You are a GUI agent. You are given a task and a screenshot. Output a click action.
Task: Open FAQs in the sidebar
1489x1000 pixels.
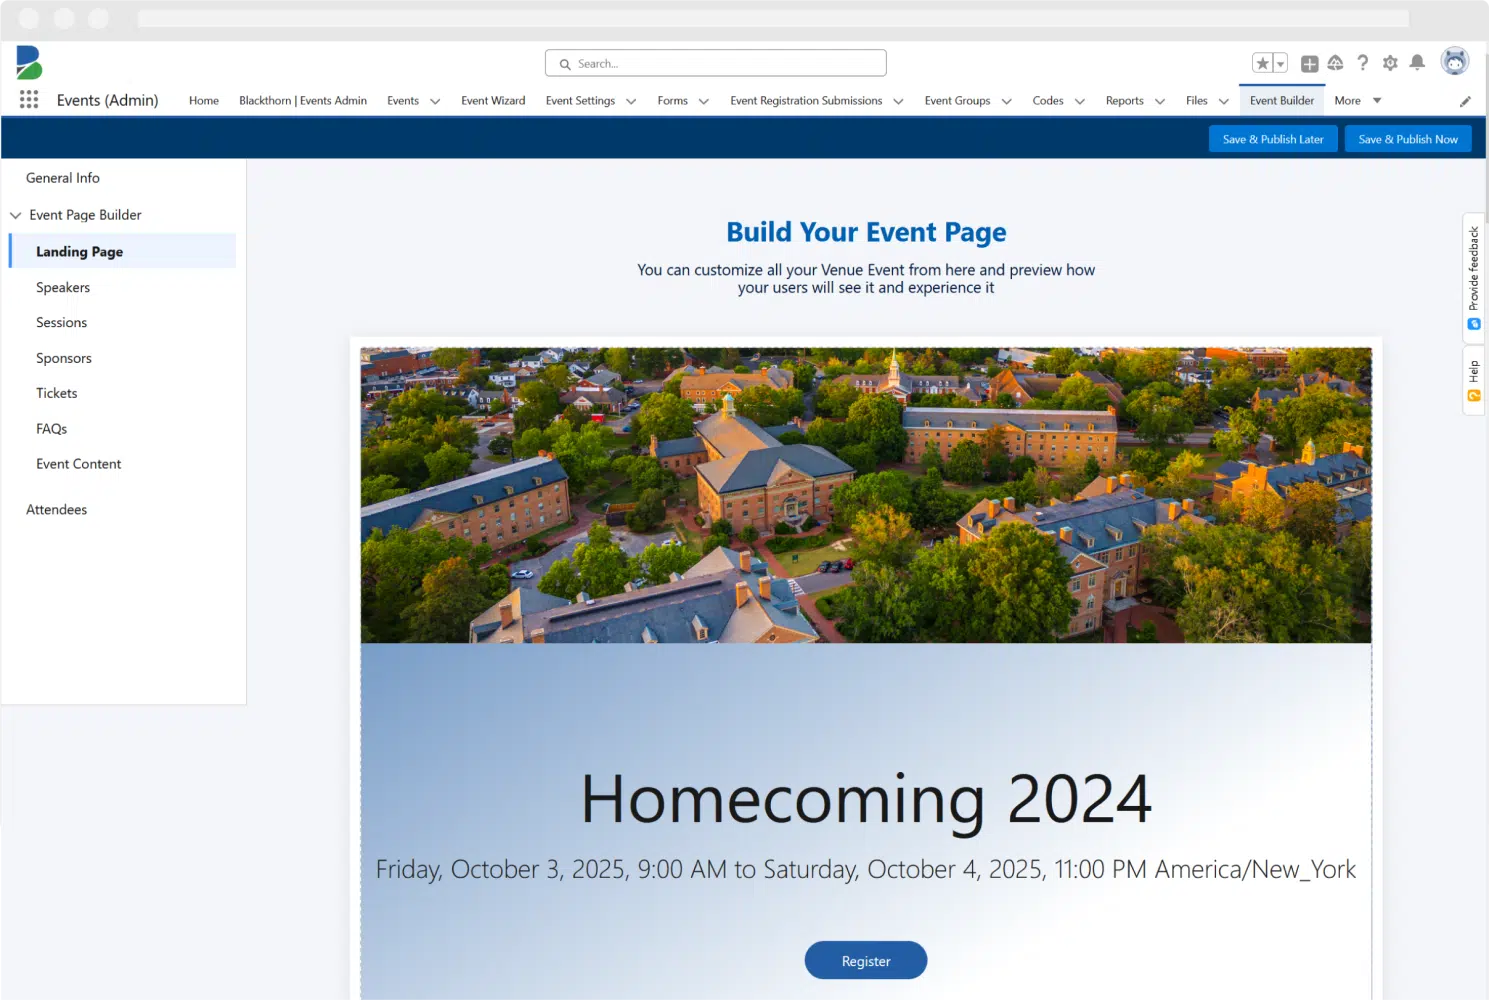[52, 429]
